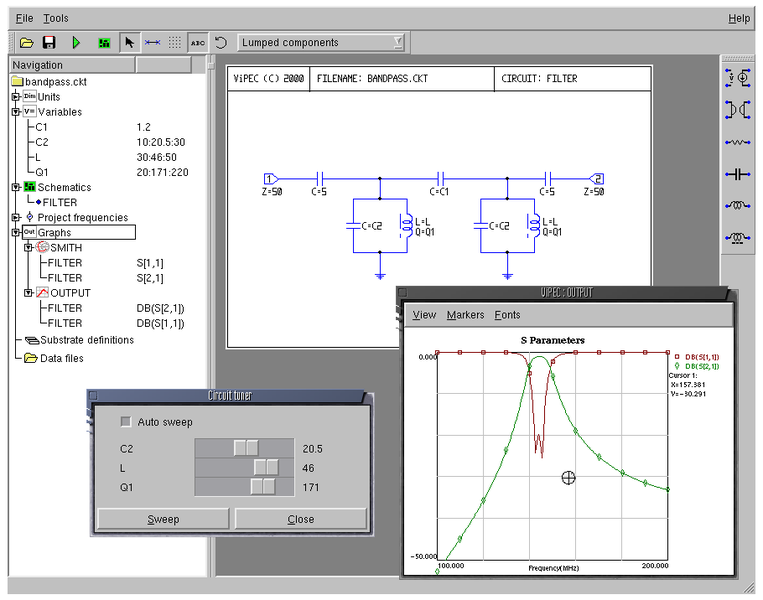Collapse the Schematics tree node
Screen dimensions: 763x600
[x=16, y=187]
